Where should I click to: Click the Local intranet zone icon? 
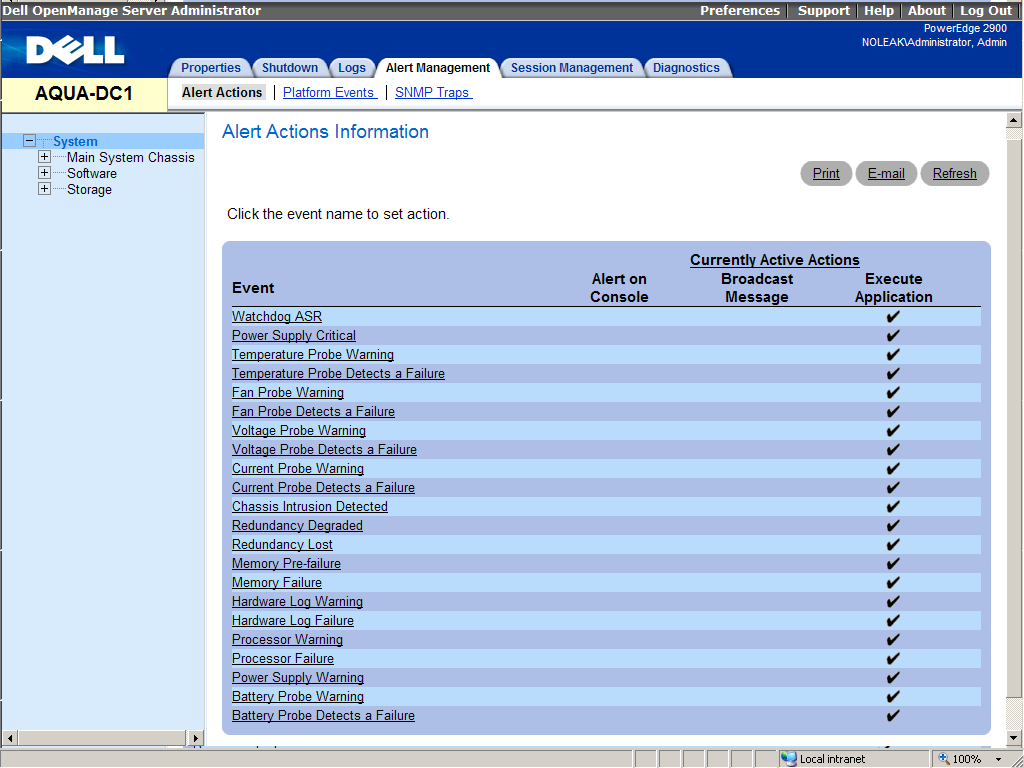[x=789, y=759]
